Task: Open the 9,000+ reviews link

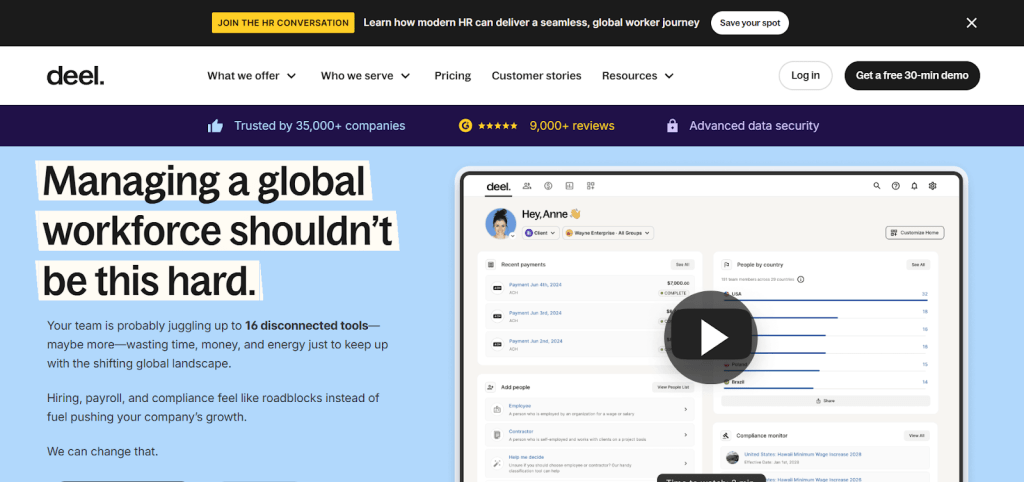Action: point(572,126)
